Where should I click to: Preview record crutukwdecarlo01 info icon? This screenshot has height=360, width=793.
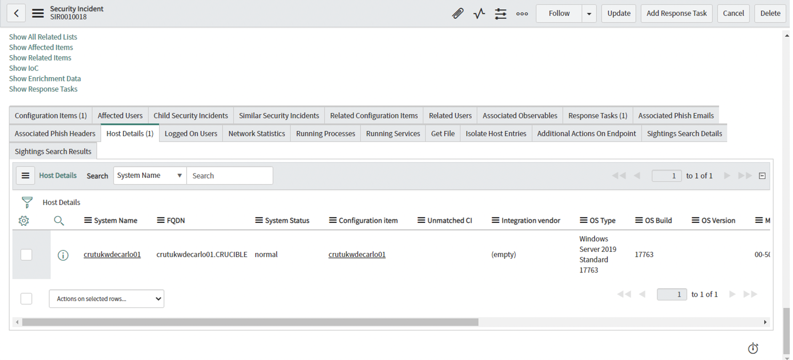coord(63,255)
